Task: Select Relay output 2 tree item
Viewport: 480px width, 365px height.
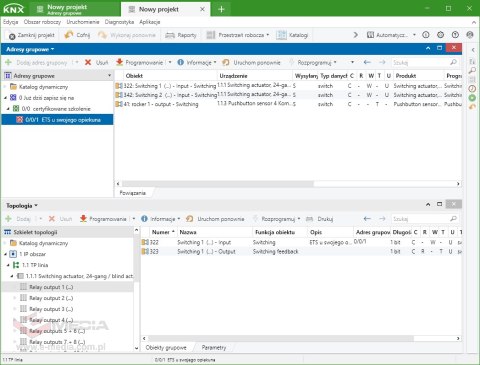Action: [51, 298]
